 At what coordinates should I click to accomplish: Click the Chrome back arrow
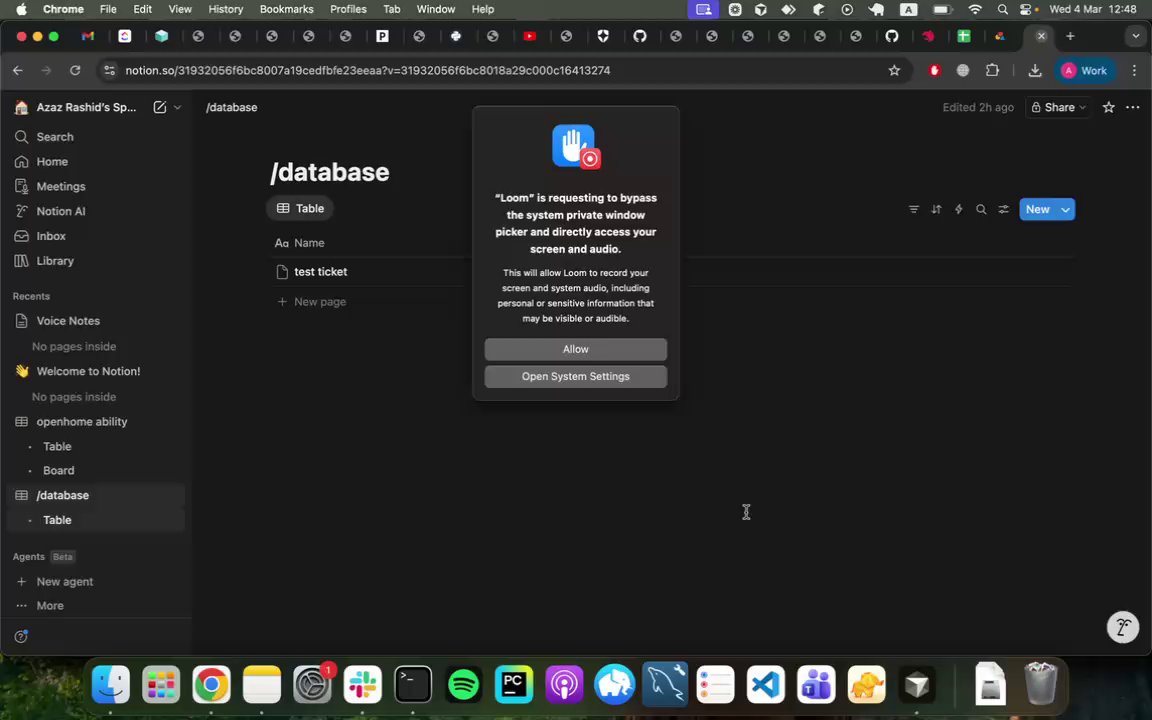coord(18,71)
